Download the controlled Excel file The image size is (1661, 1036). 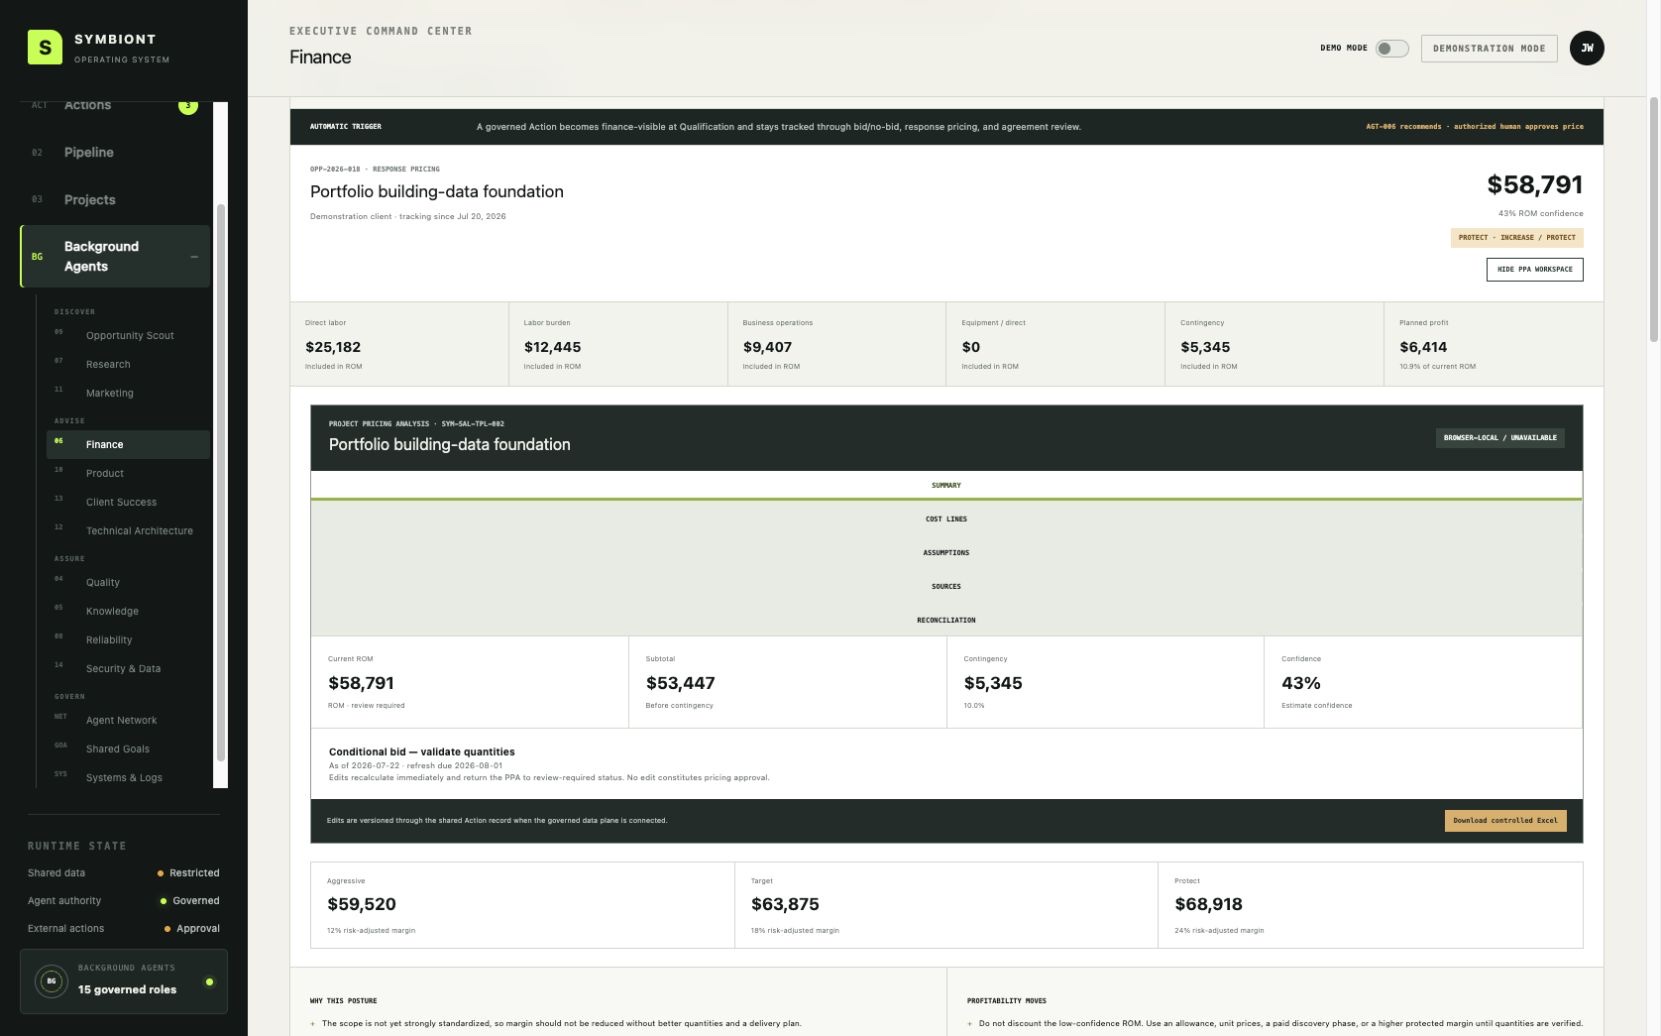coord(1505,821)
